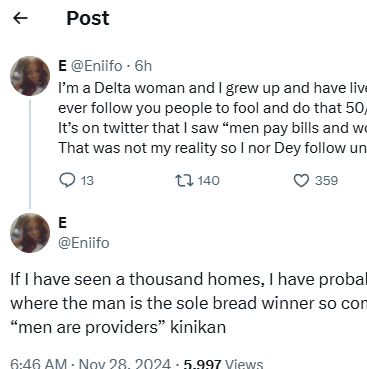Open the parent tweet "I'm a Delta woman"
The height and width of the screenshot is (369, 367).
click(x=213, y=118)
